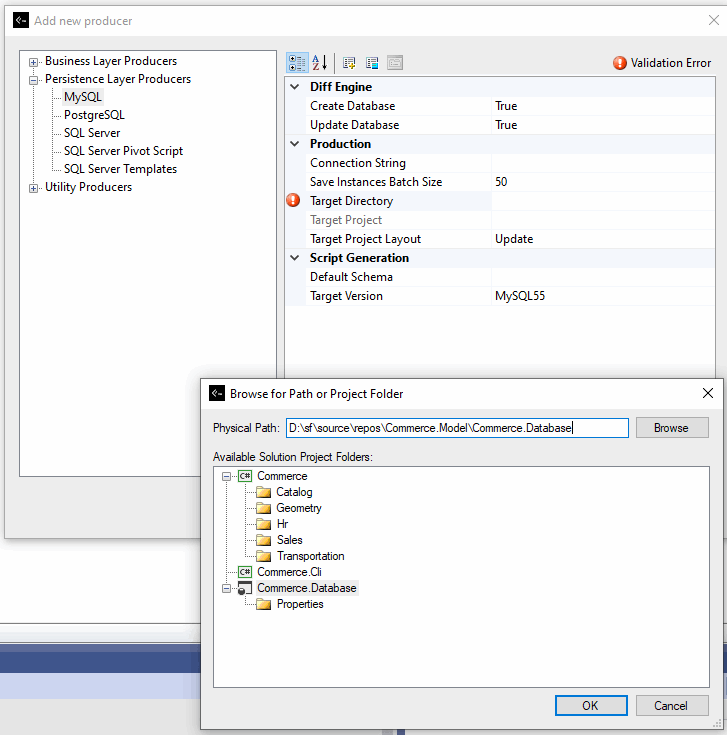Screen dimensions: 727x735
Task: Click the Catalog folder icon
Action: click(x=263, y=492)
